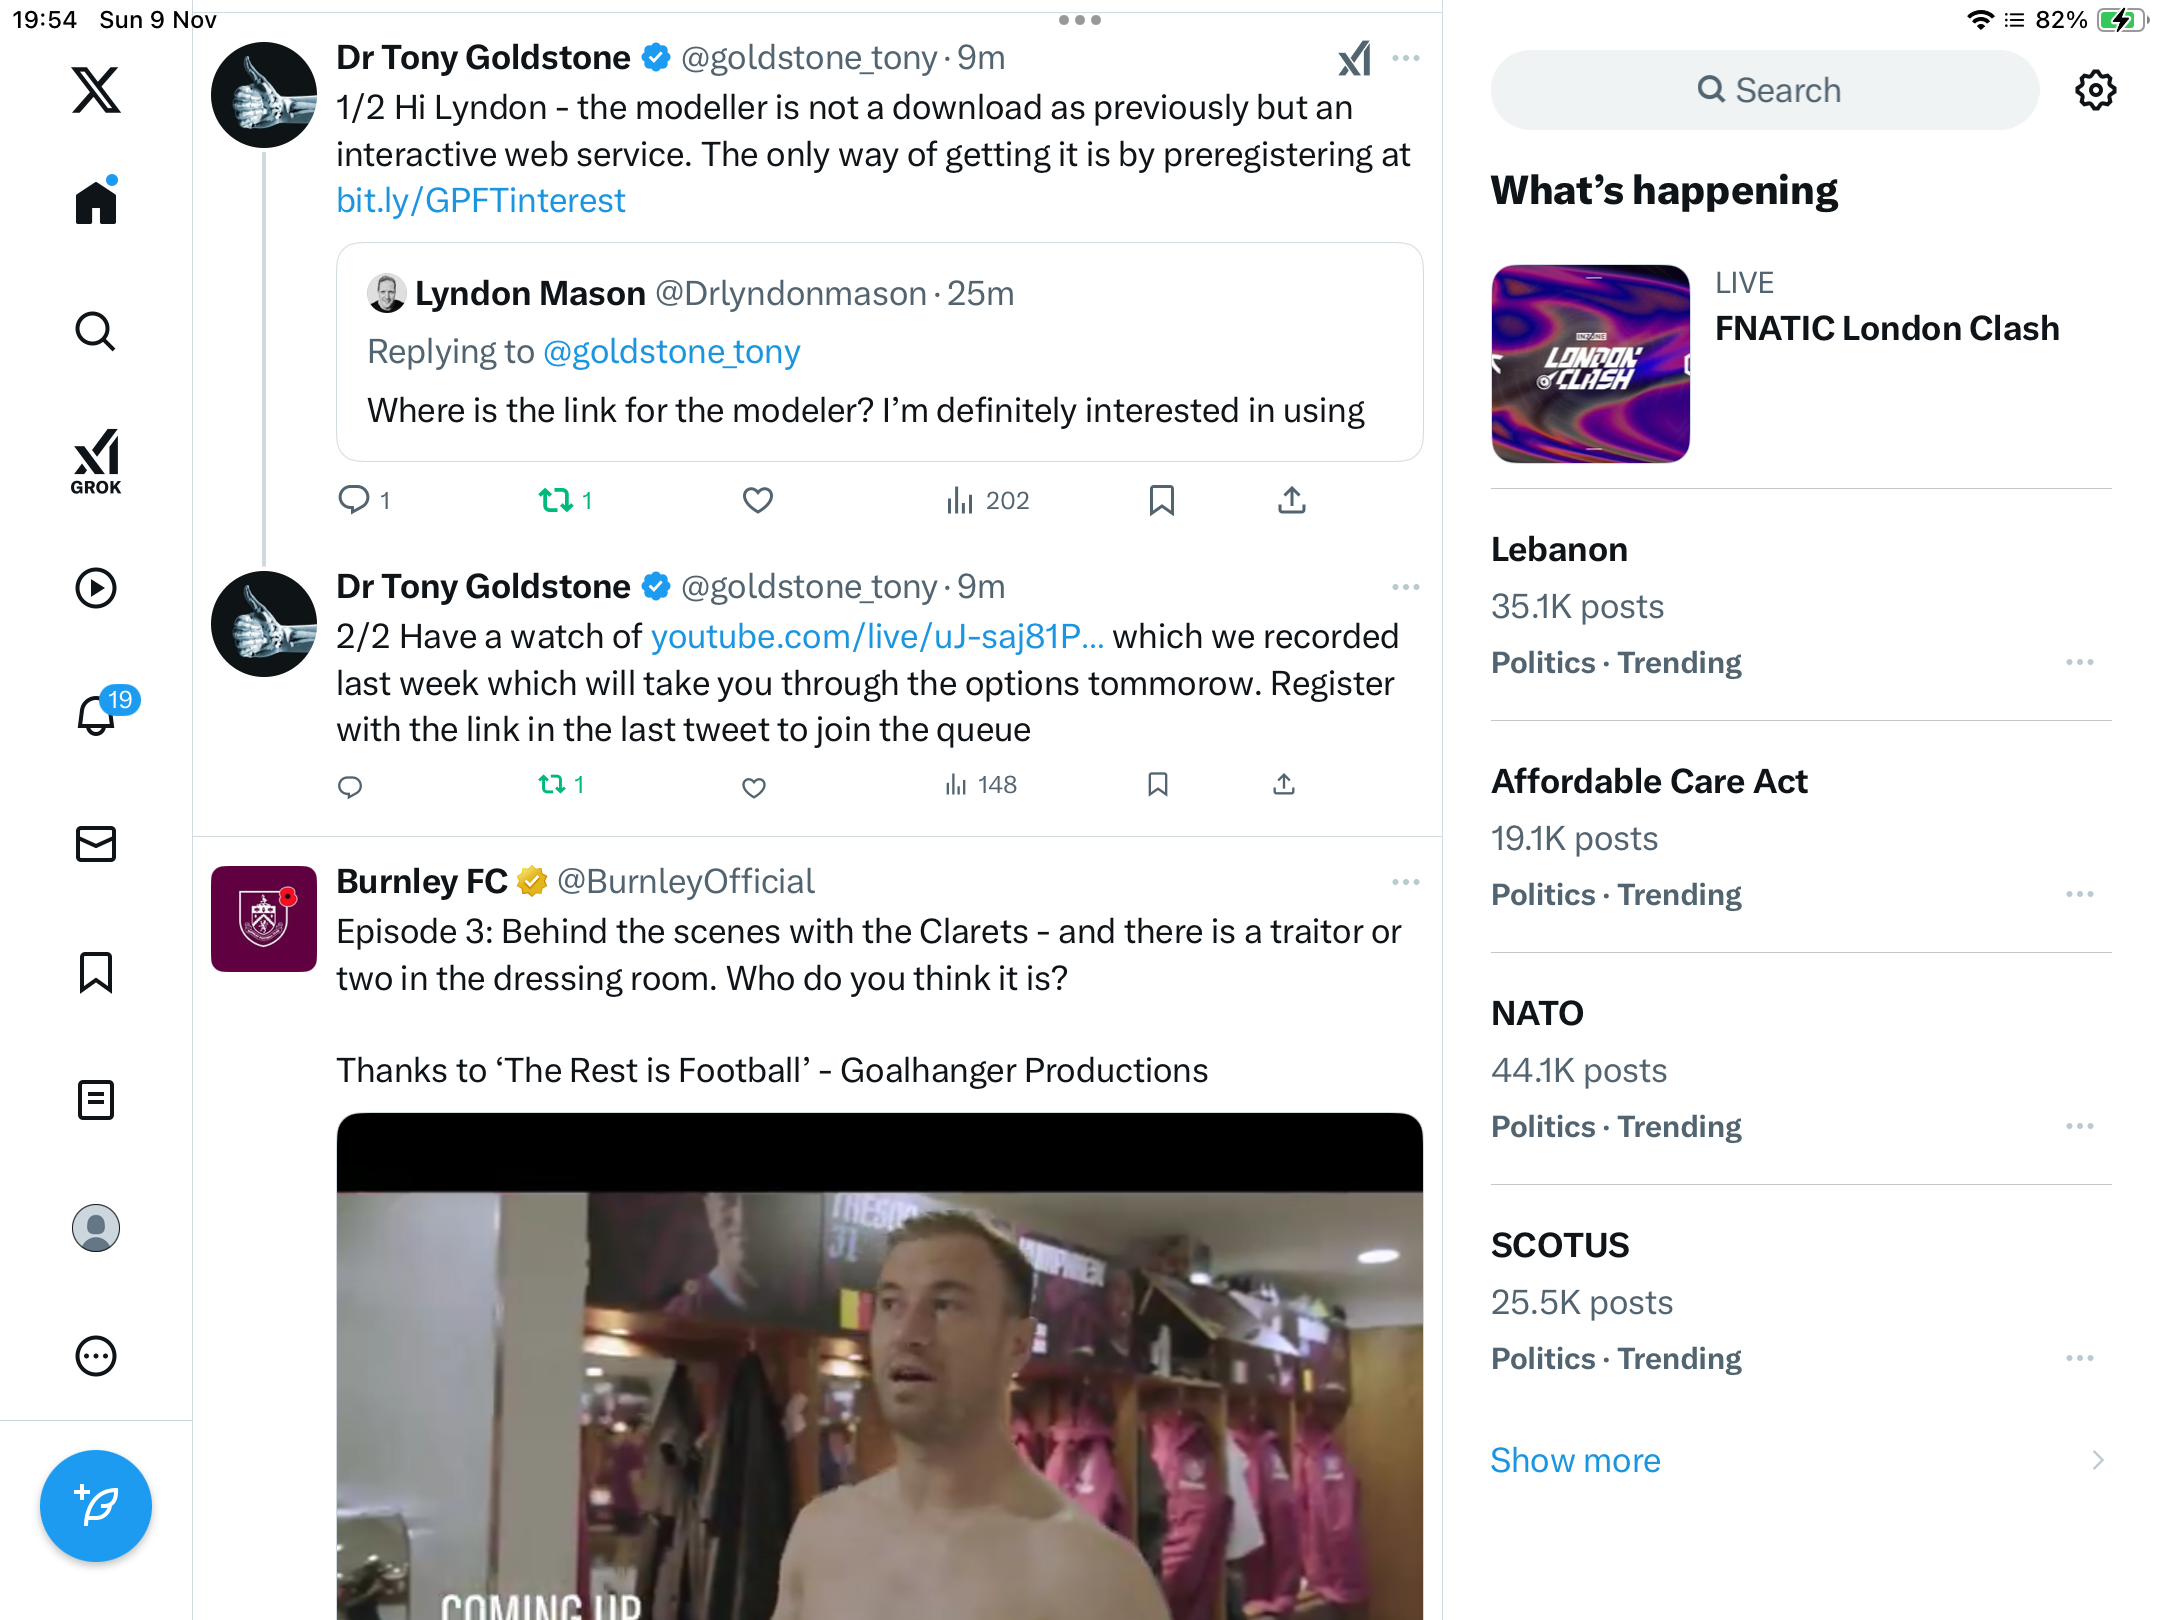The image size is (2160, 1620).
Task: Open the video tab in the sidebar
Action: [x=96, y=588]
